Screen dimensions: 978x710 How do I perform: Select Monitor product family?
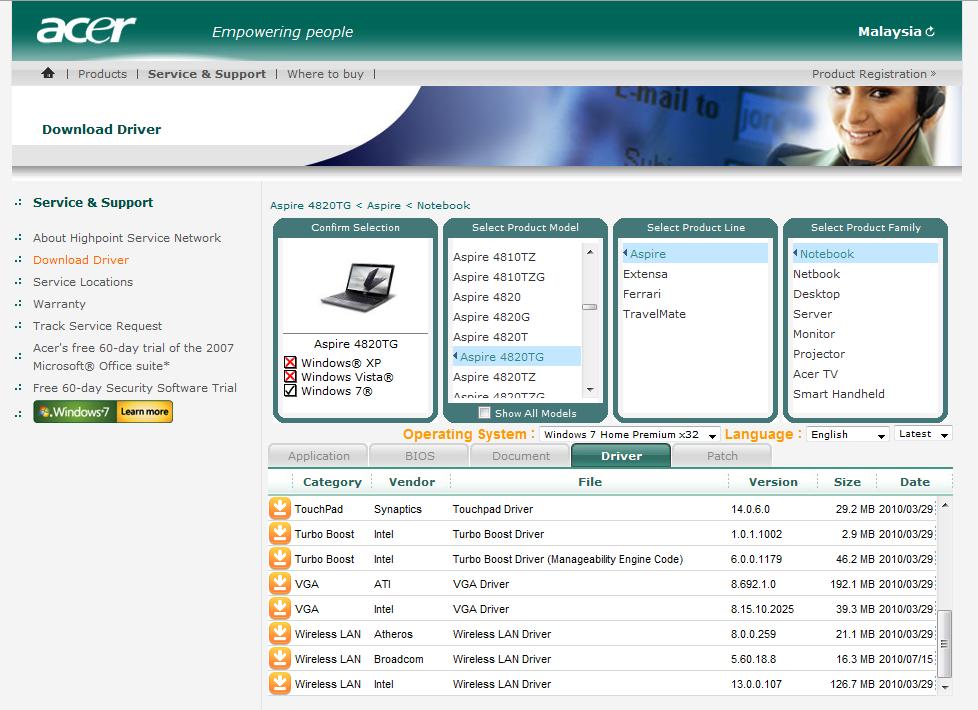pos(814,334)
